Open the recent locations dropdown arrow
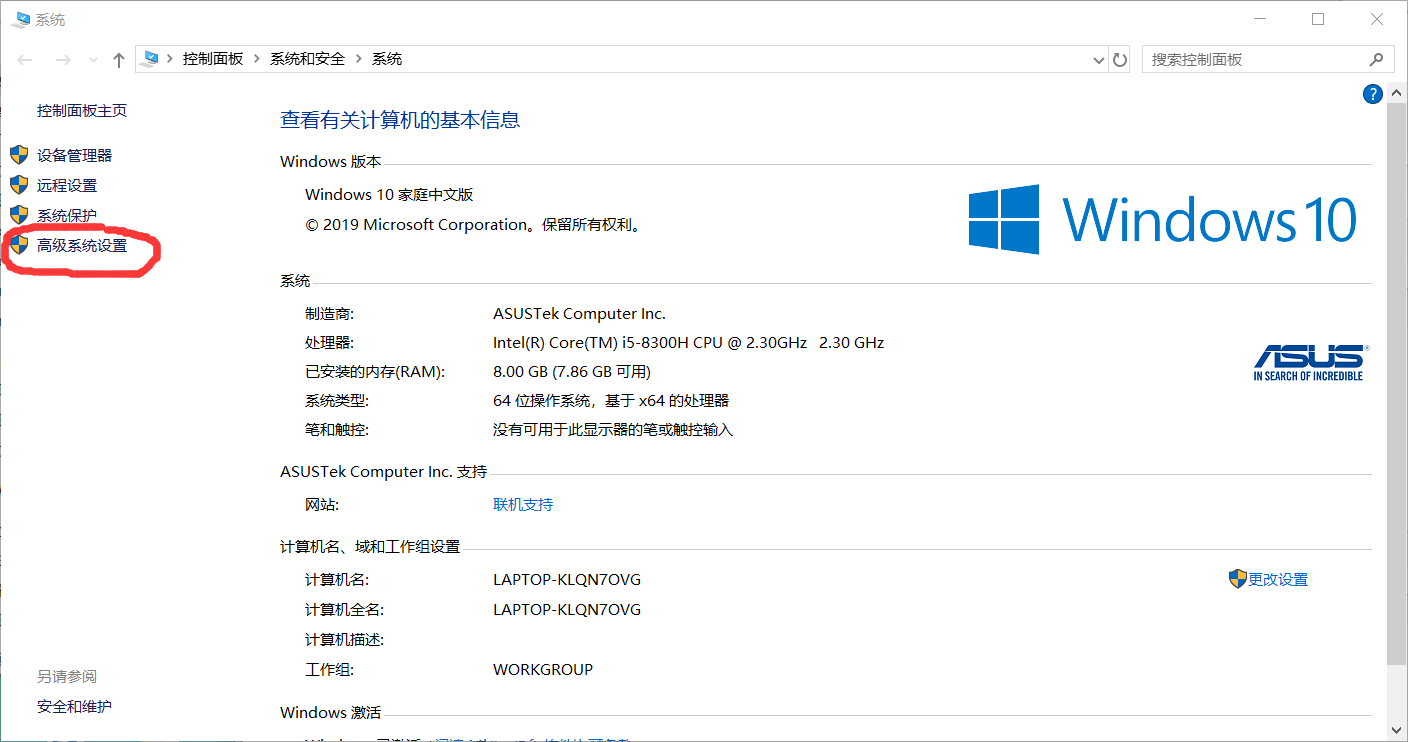 (93, 60)
